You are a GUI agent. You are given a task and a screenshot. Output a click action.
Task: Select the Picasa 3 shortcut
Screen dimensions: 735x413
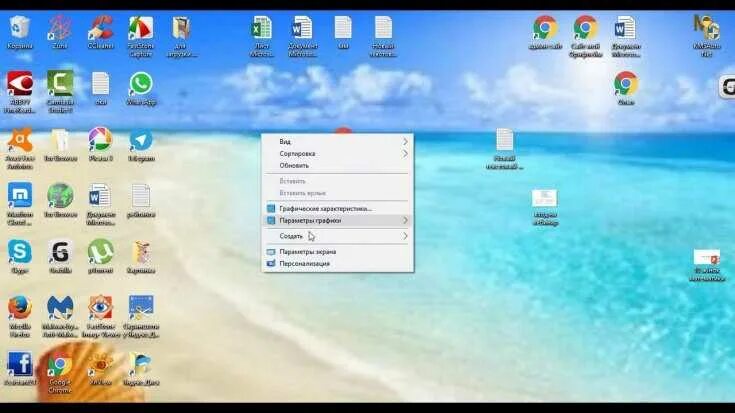(x=100, y=140)
